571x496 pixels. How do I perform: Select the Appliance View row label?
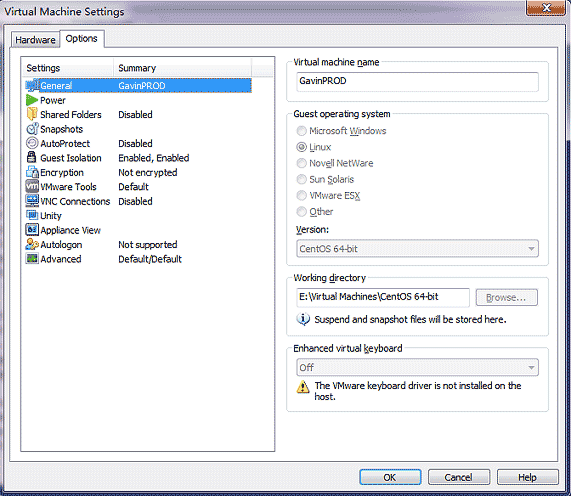[70, 230]
